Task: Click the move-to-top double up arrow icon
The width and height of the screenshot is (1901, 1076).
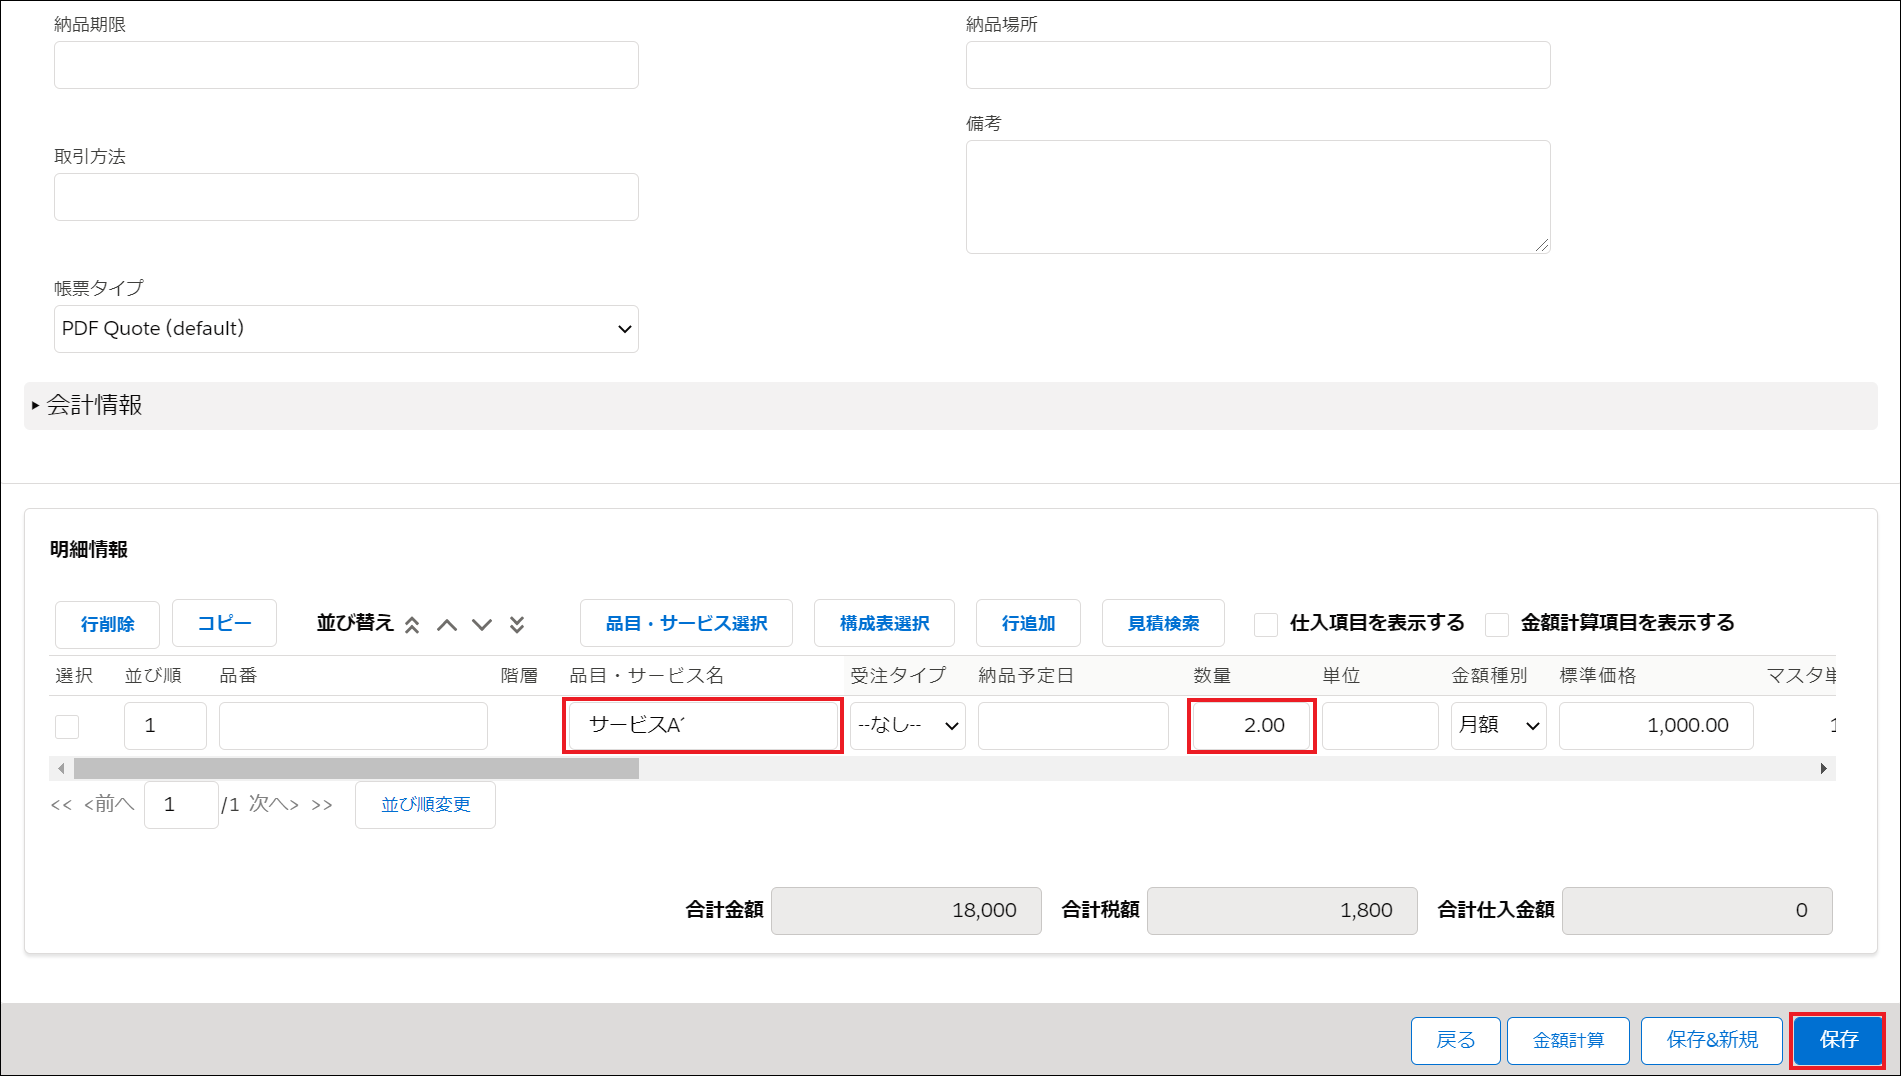Action: point(412,625)
